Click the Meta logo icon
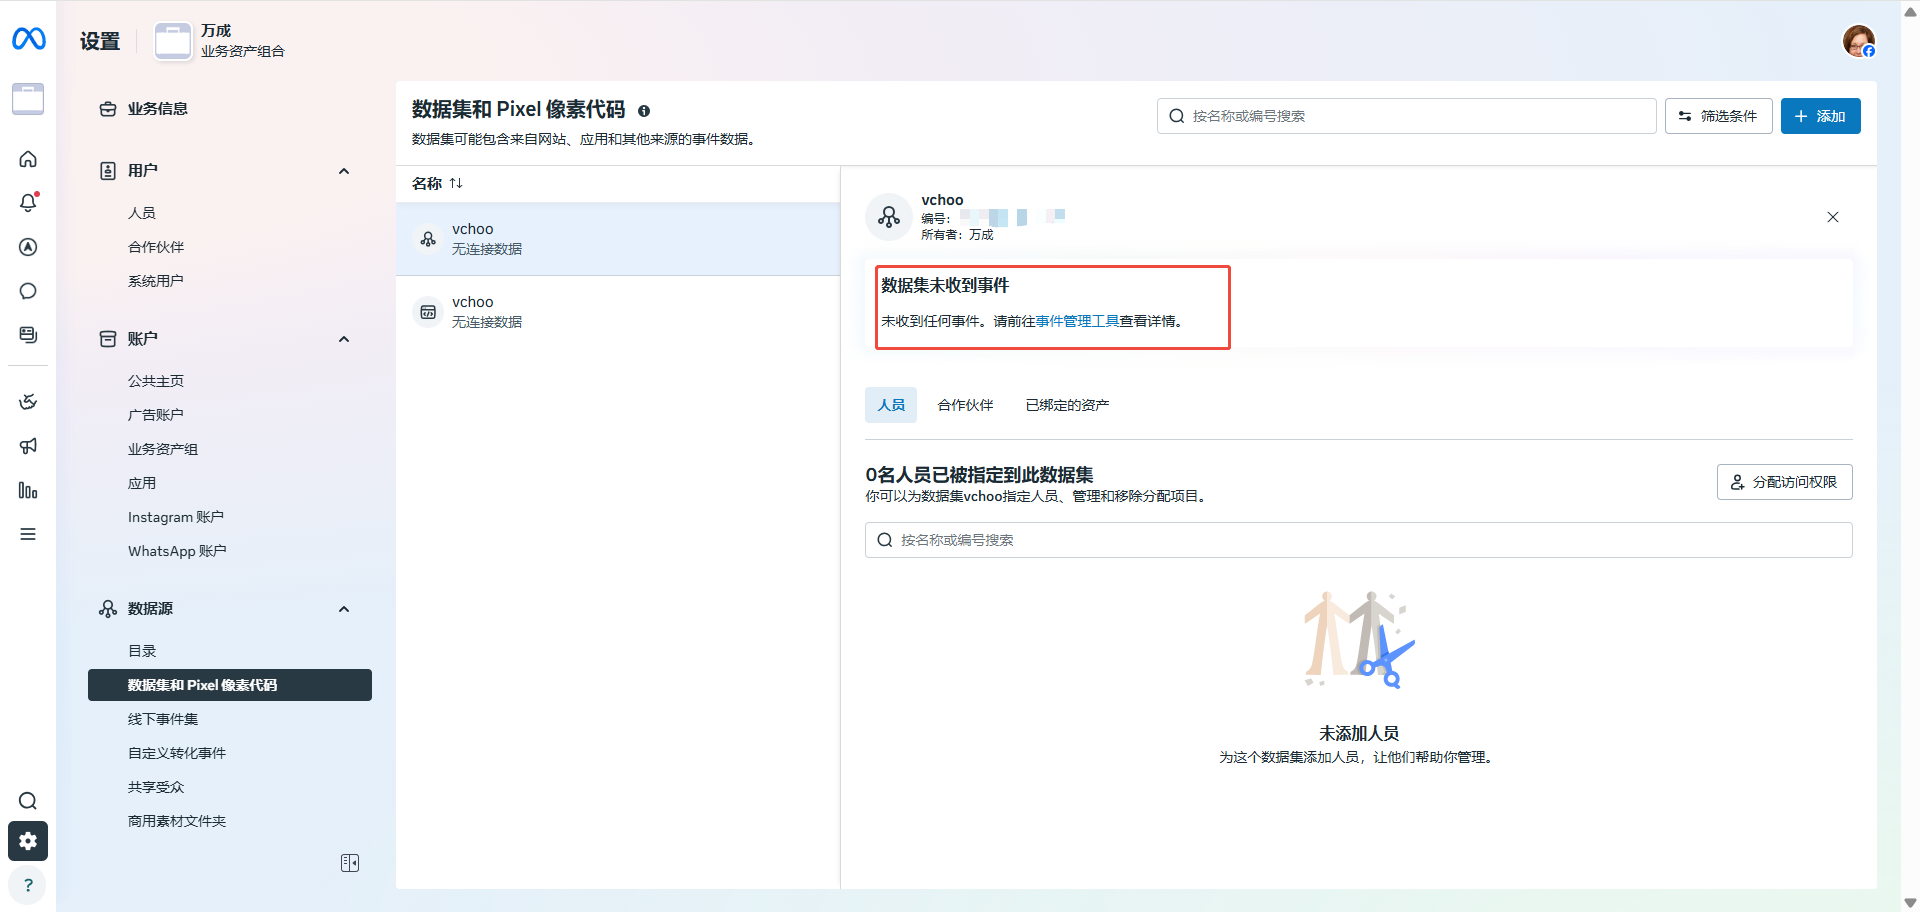Viewport: 1920px width, 912px height. (28, 39)
